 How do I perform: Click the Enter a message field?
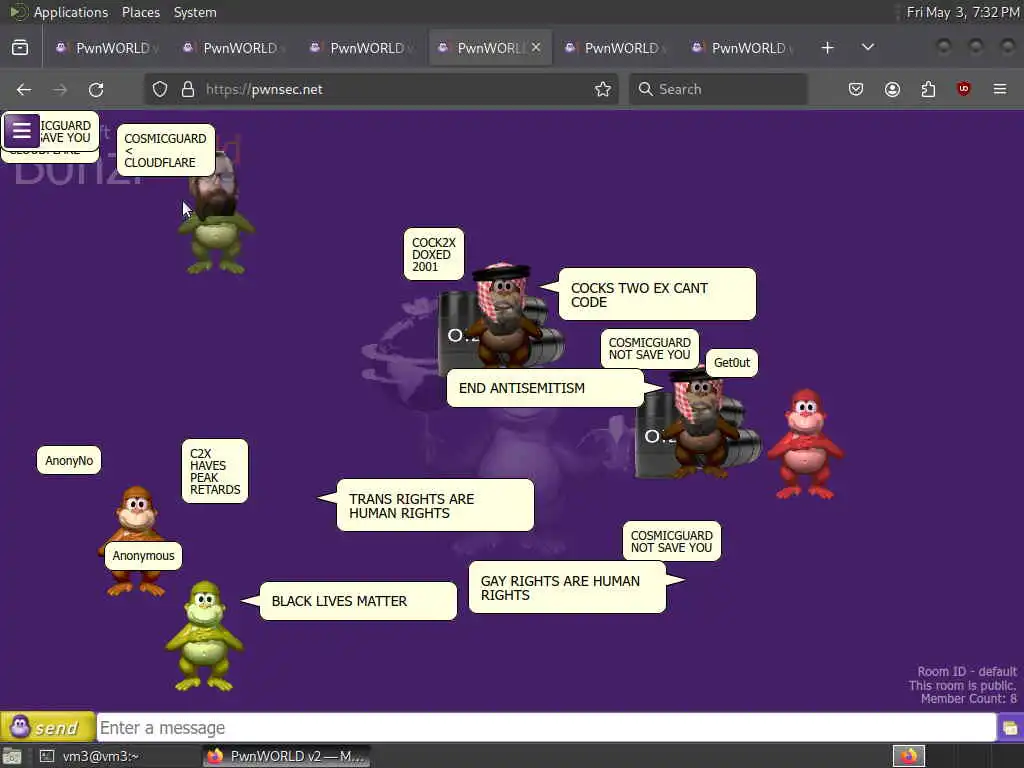[x=546, y=728]
